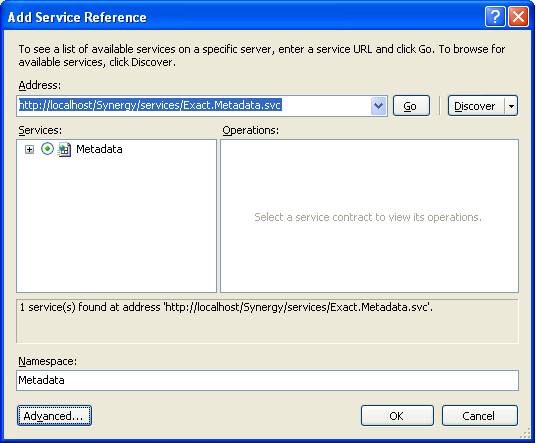Confirm the dialog with OK
537x443 pixels.
[397, 416]
